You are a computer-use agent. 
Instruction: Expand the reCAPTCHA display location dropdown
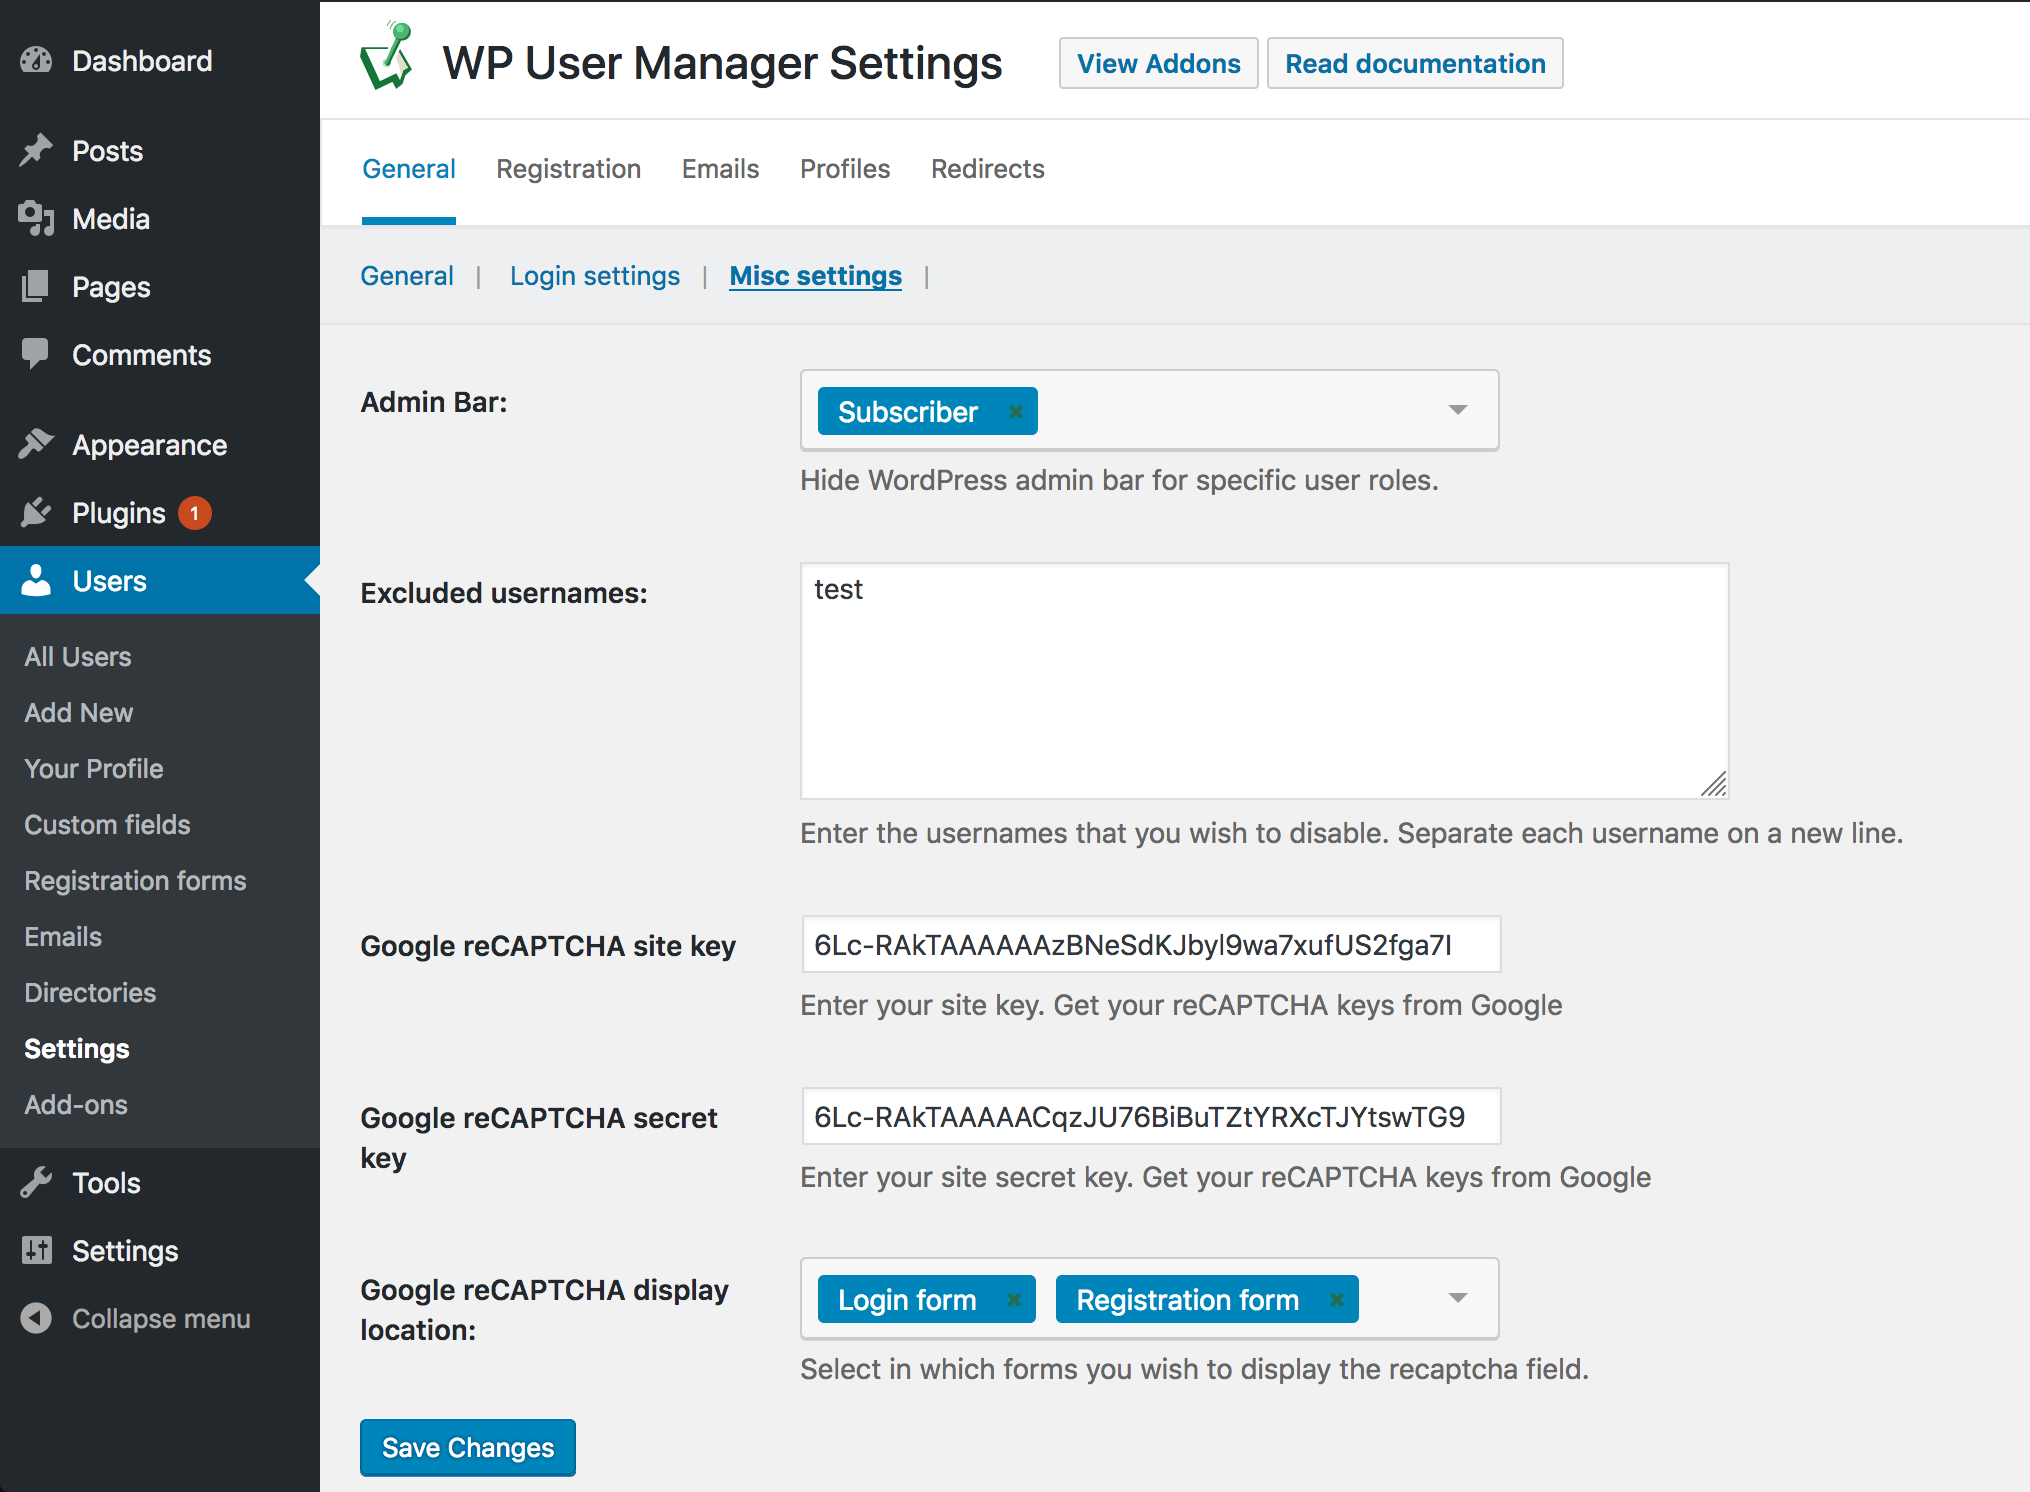point(1458,1298)
